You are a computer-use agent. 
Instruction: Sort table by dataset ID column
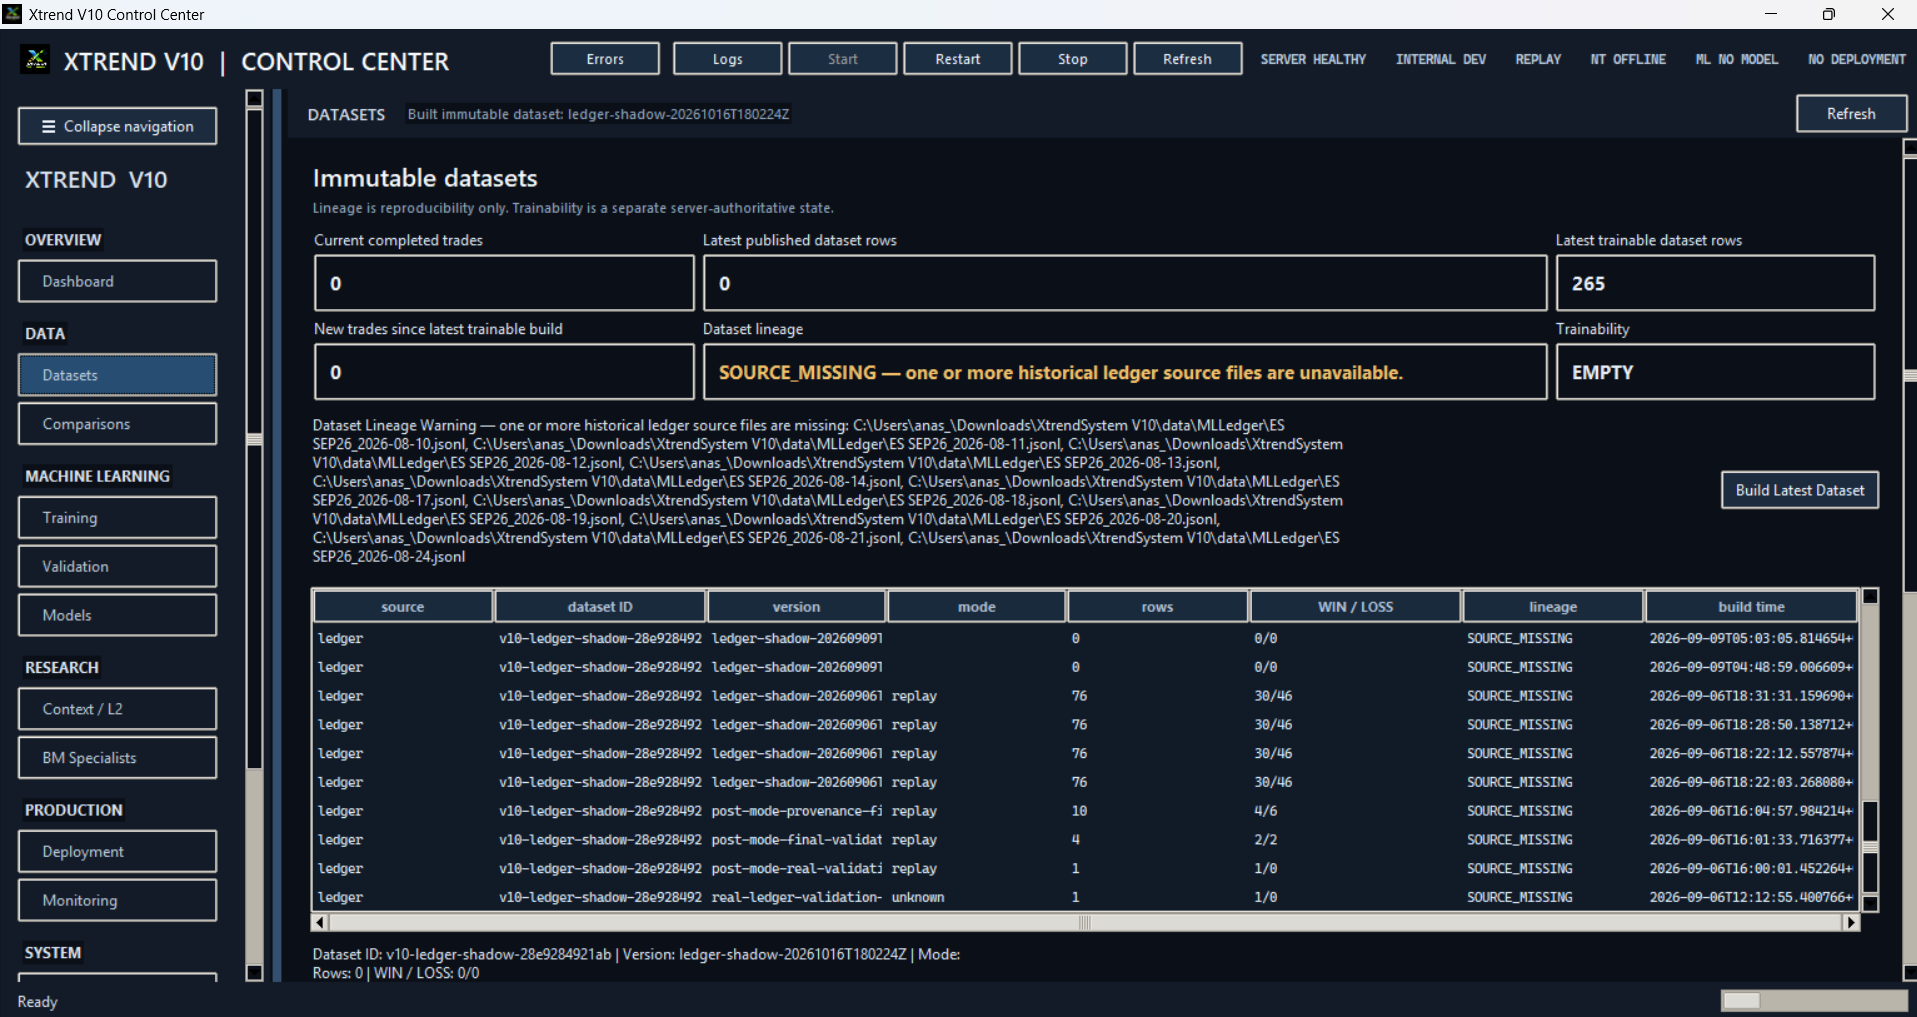(x=600, y=607)
